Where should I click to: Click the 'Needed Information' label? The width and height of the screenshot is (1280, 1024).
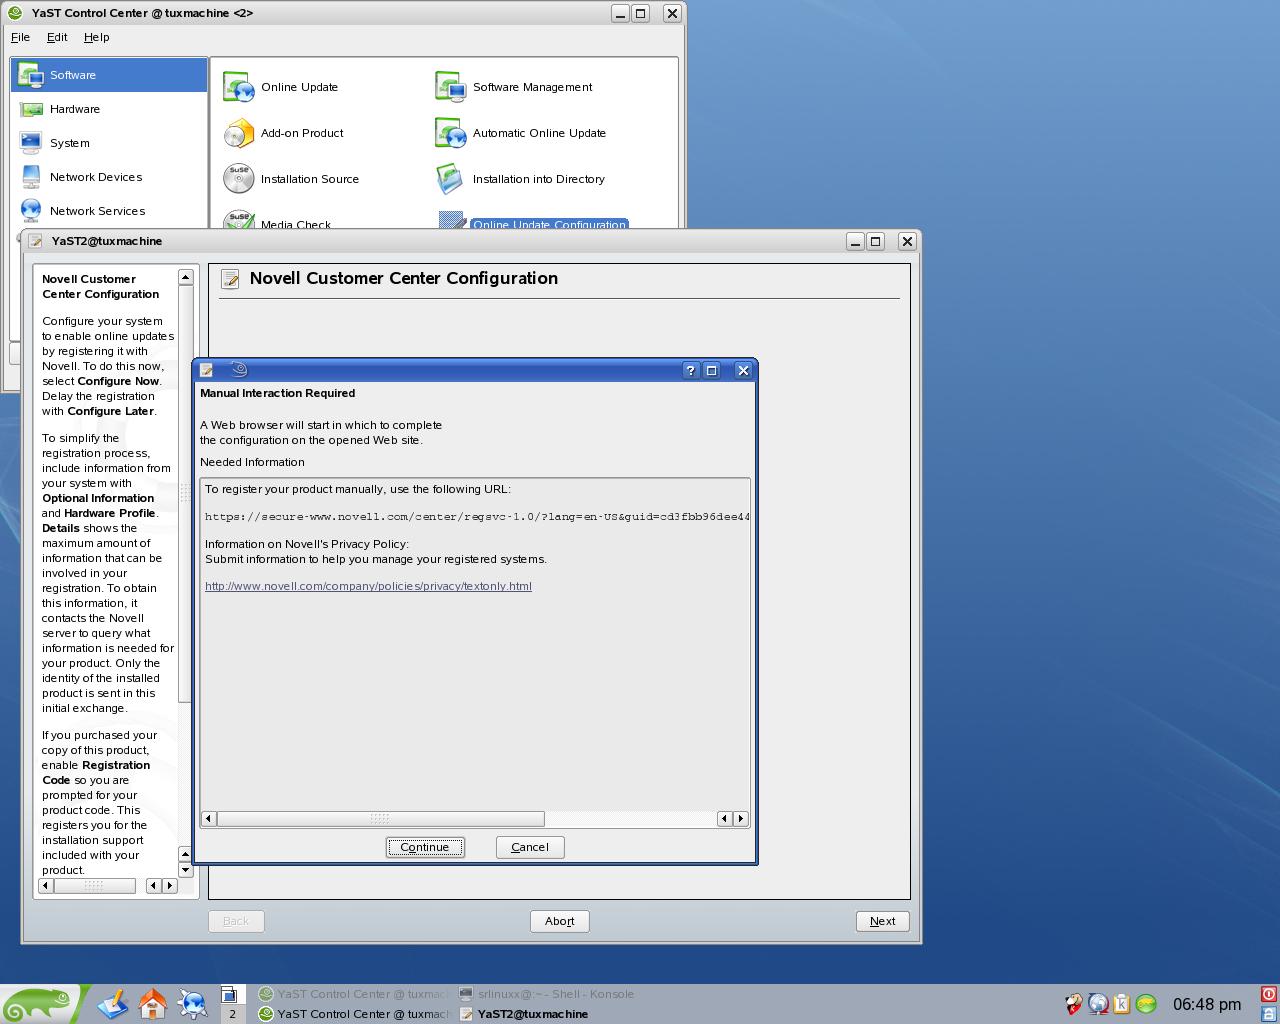[252, 462]
